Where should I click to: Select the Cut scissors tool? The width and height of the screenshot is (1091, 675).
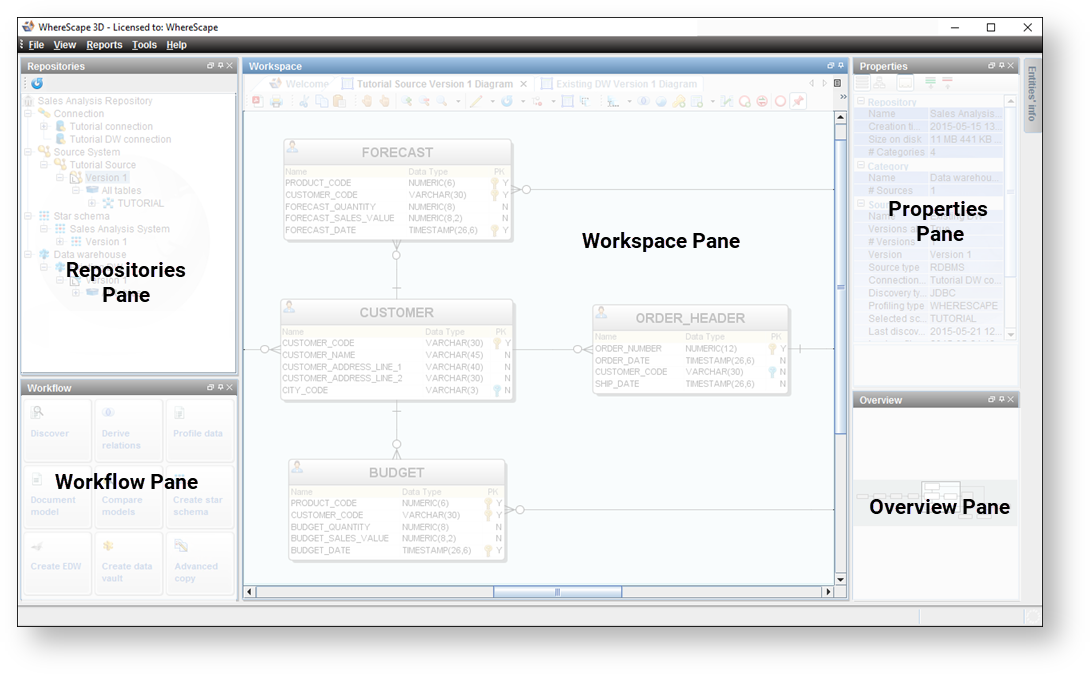tap(304, 102)
